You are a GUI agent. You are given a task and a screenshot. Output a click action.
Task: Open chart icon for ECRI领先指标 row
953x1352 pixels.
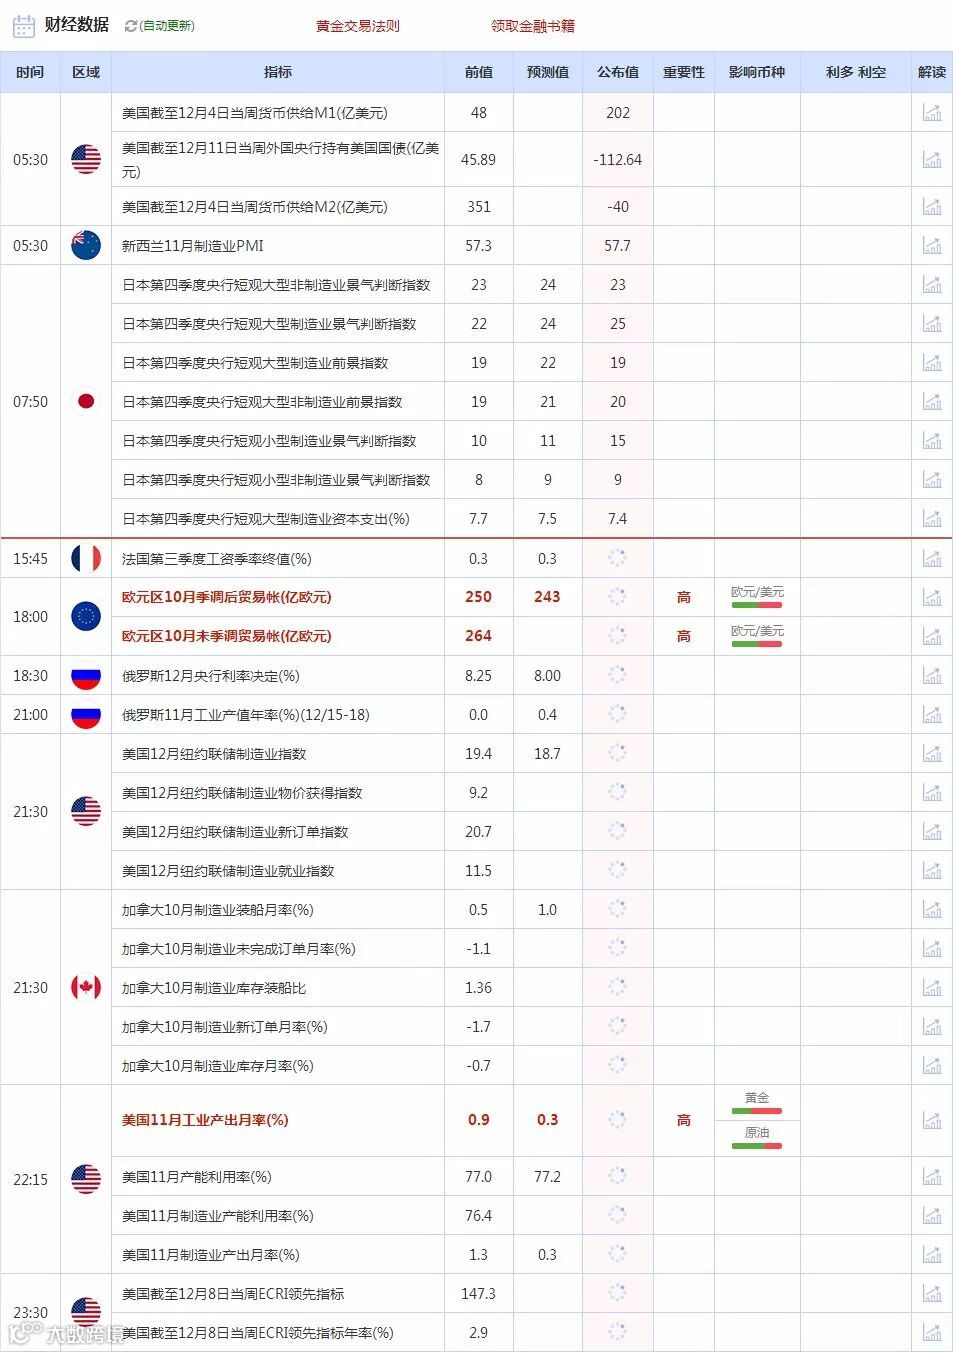[932, 1293]
